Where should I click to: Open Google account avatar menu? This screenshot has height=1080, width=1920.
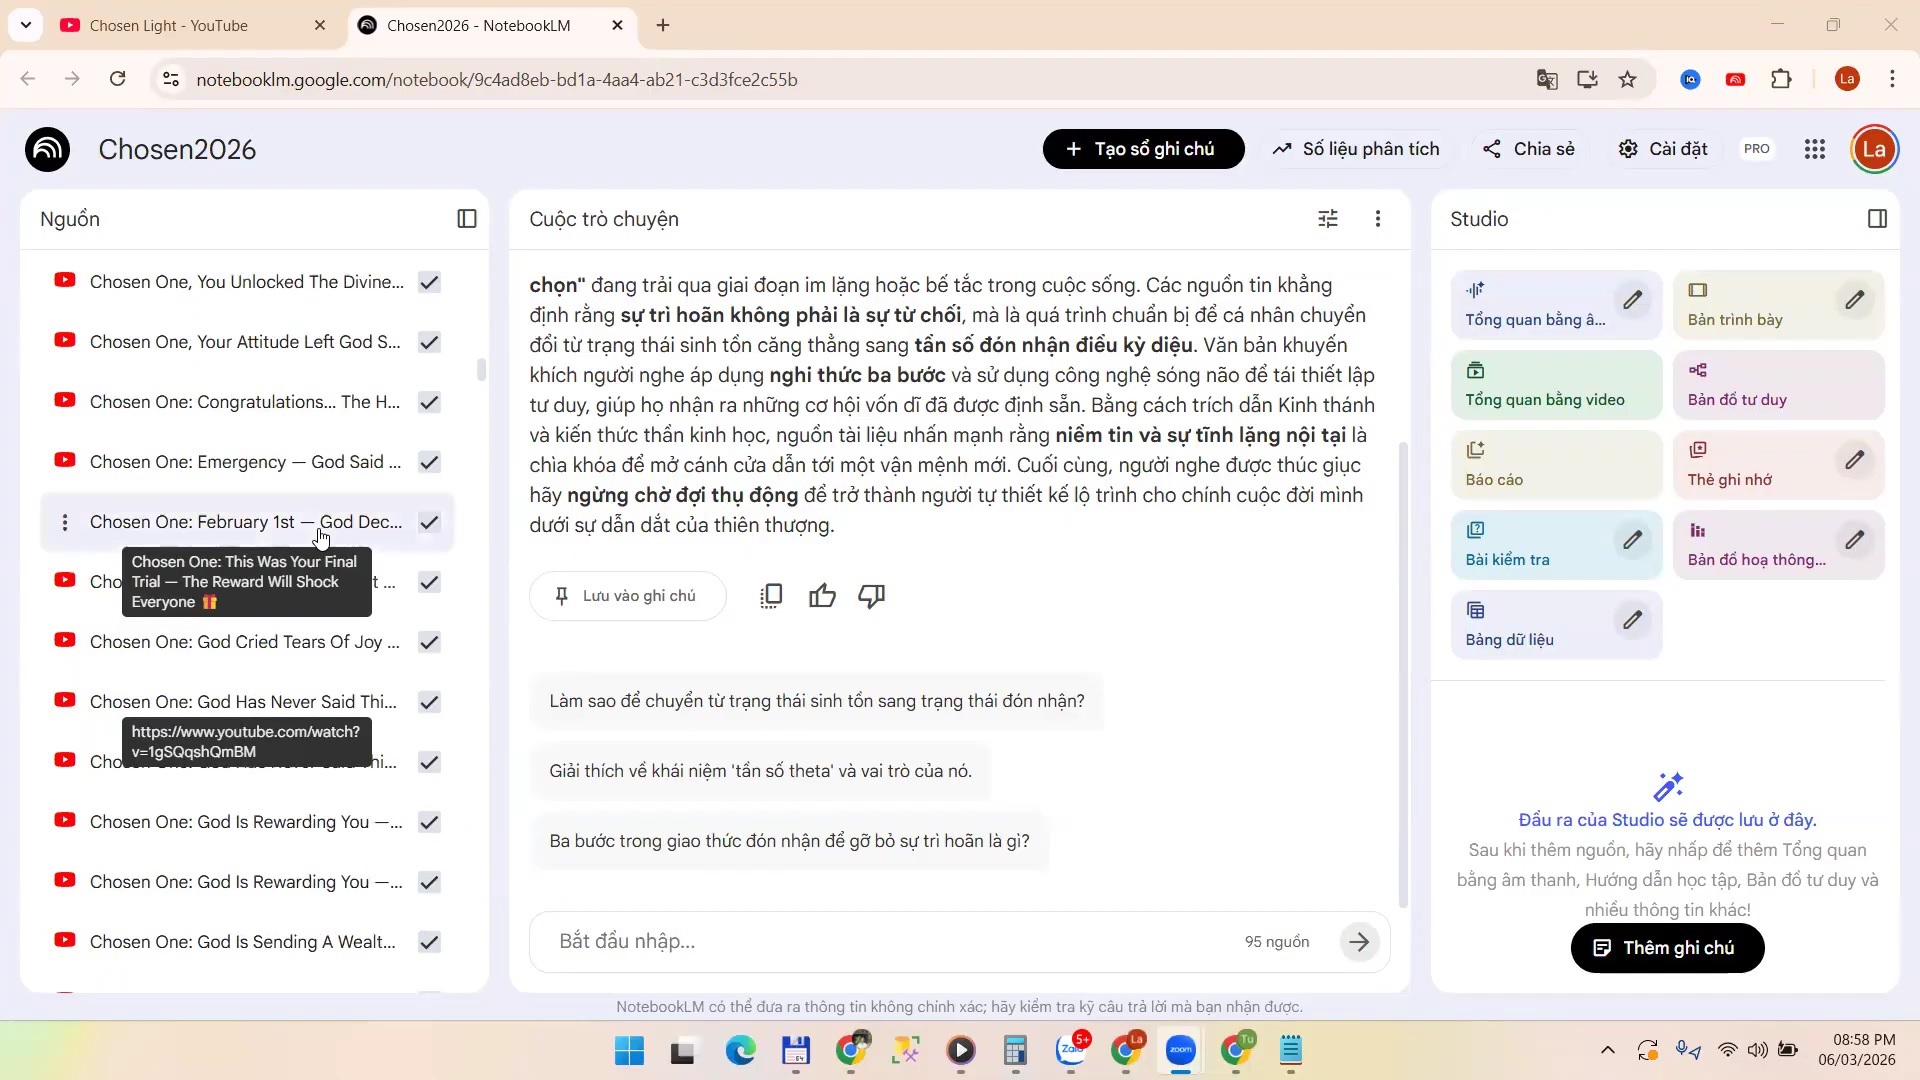tap(1874, 149)
